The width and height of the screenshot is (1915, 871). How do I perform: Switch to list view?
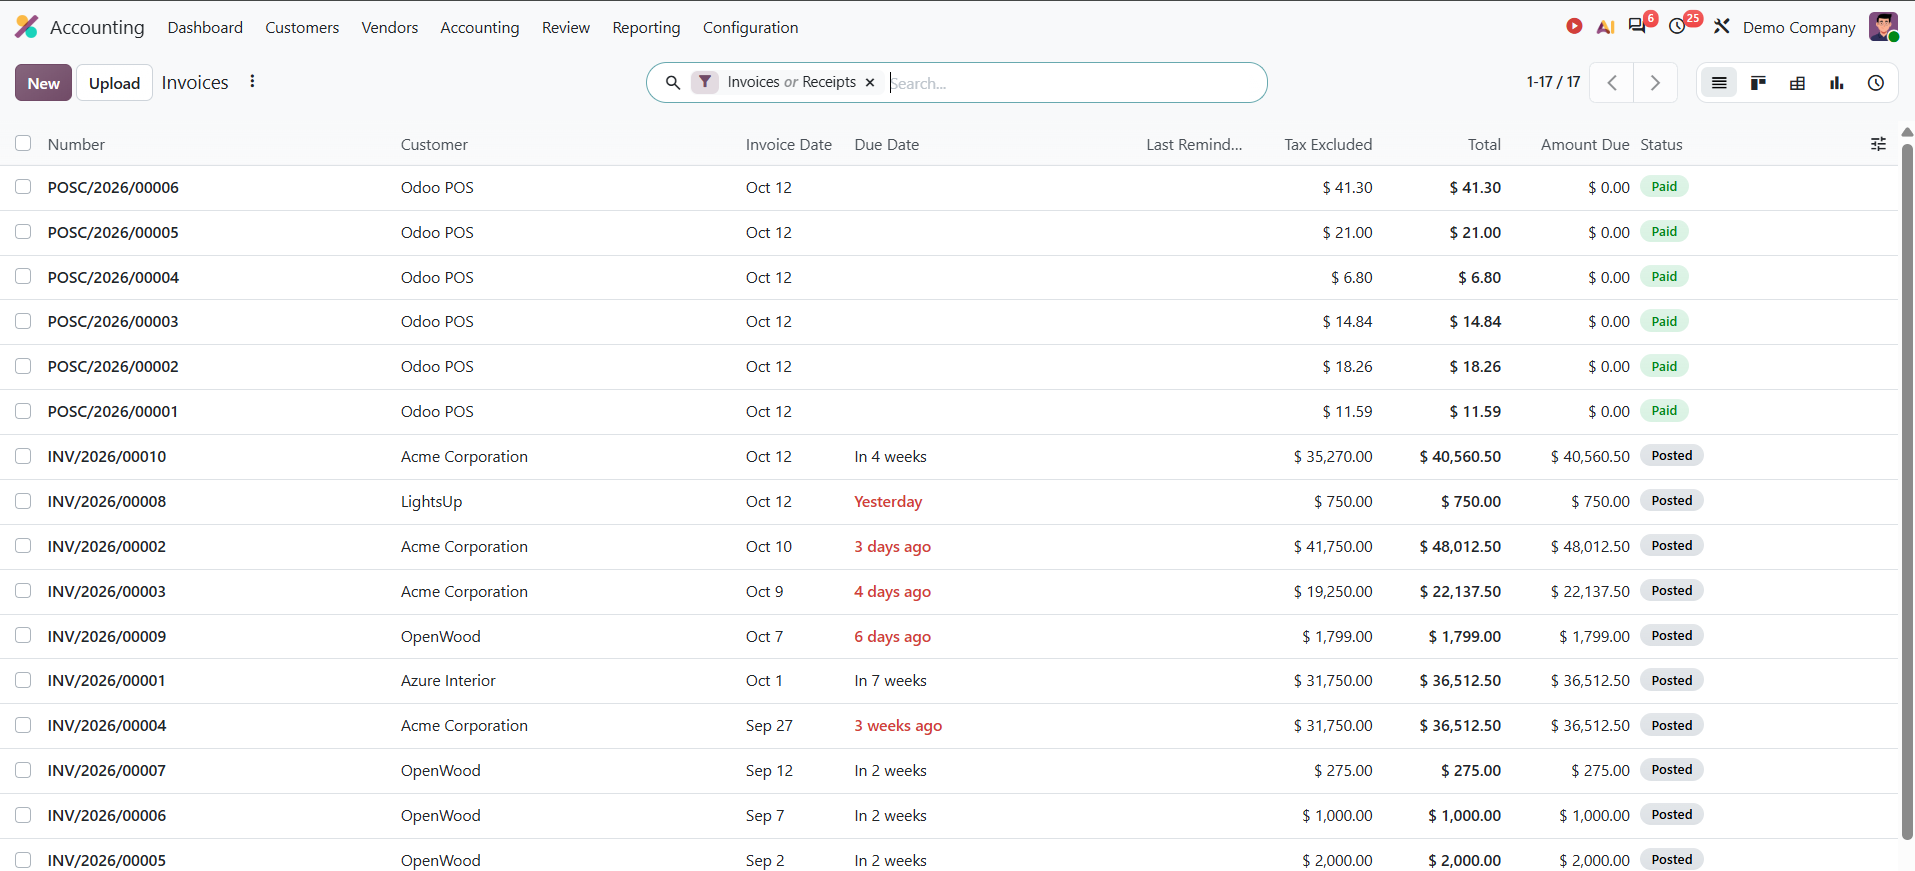1719,83
